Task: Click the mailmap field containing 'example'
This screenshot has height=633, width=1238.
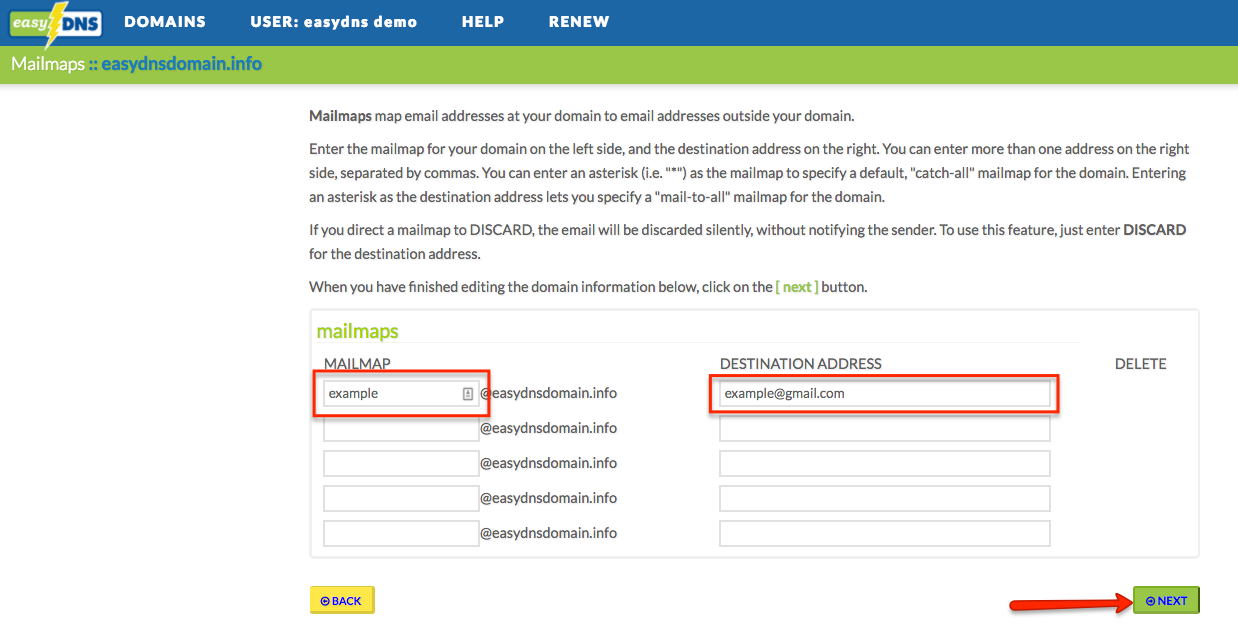Action: point(395,393)
